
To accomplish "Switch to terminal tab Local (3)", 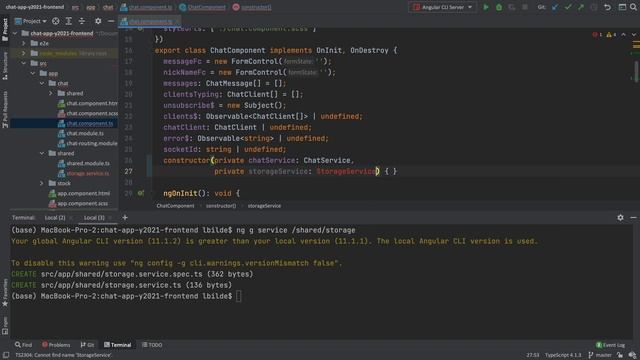I will point(94,218).
